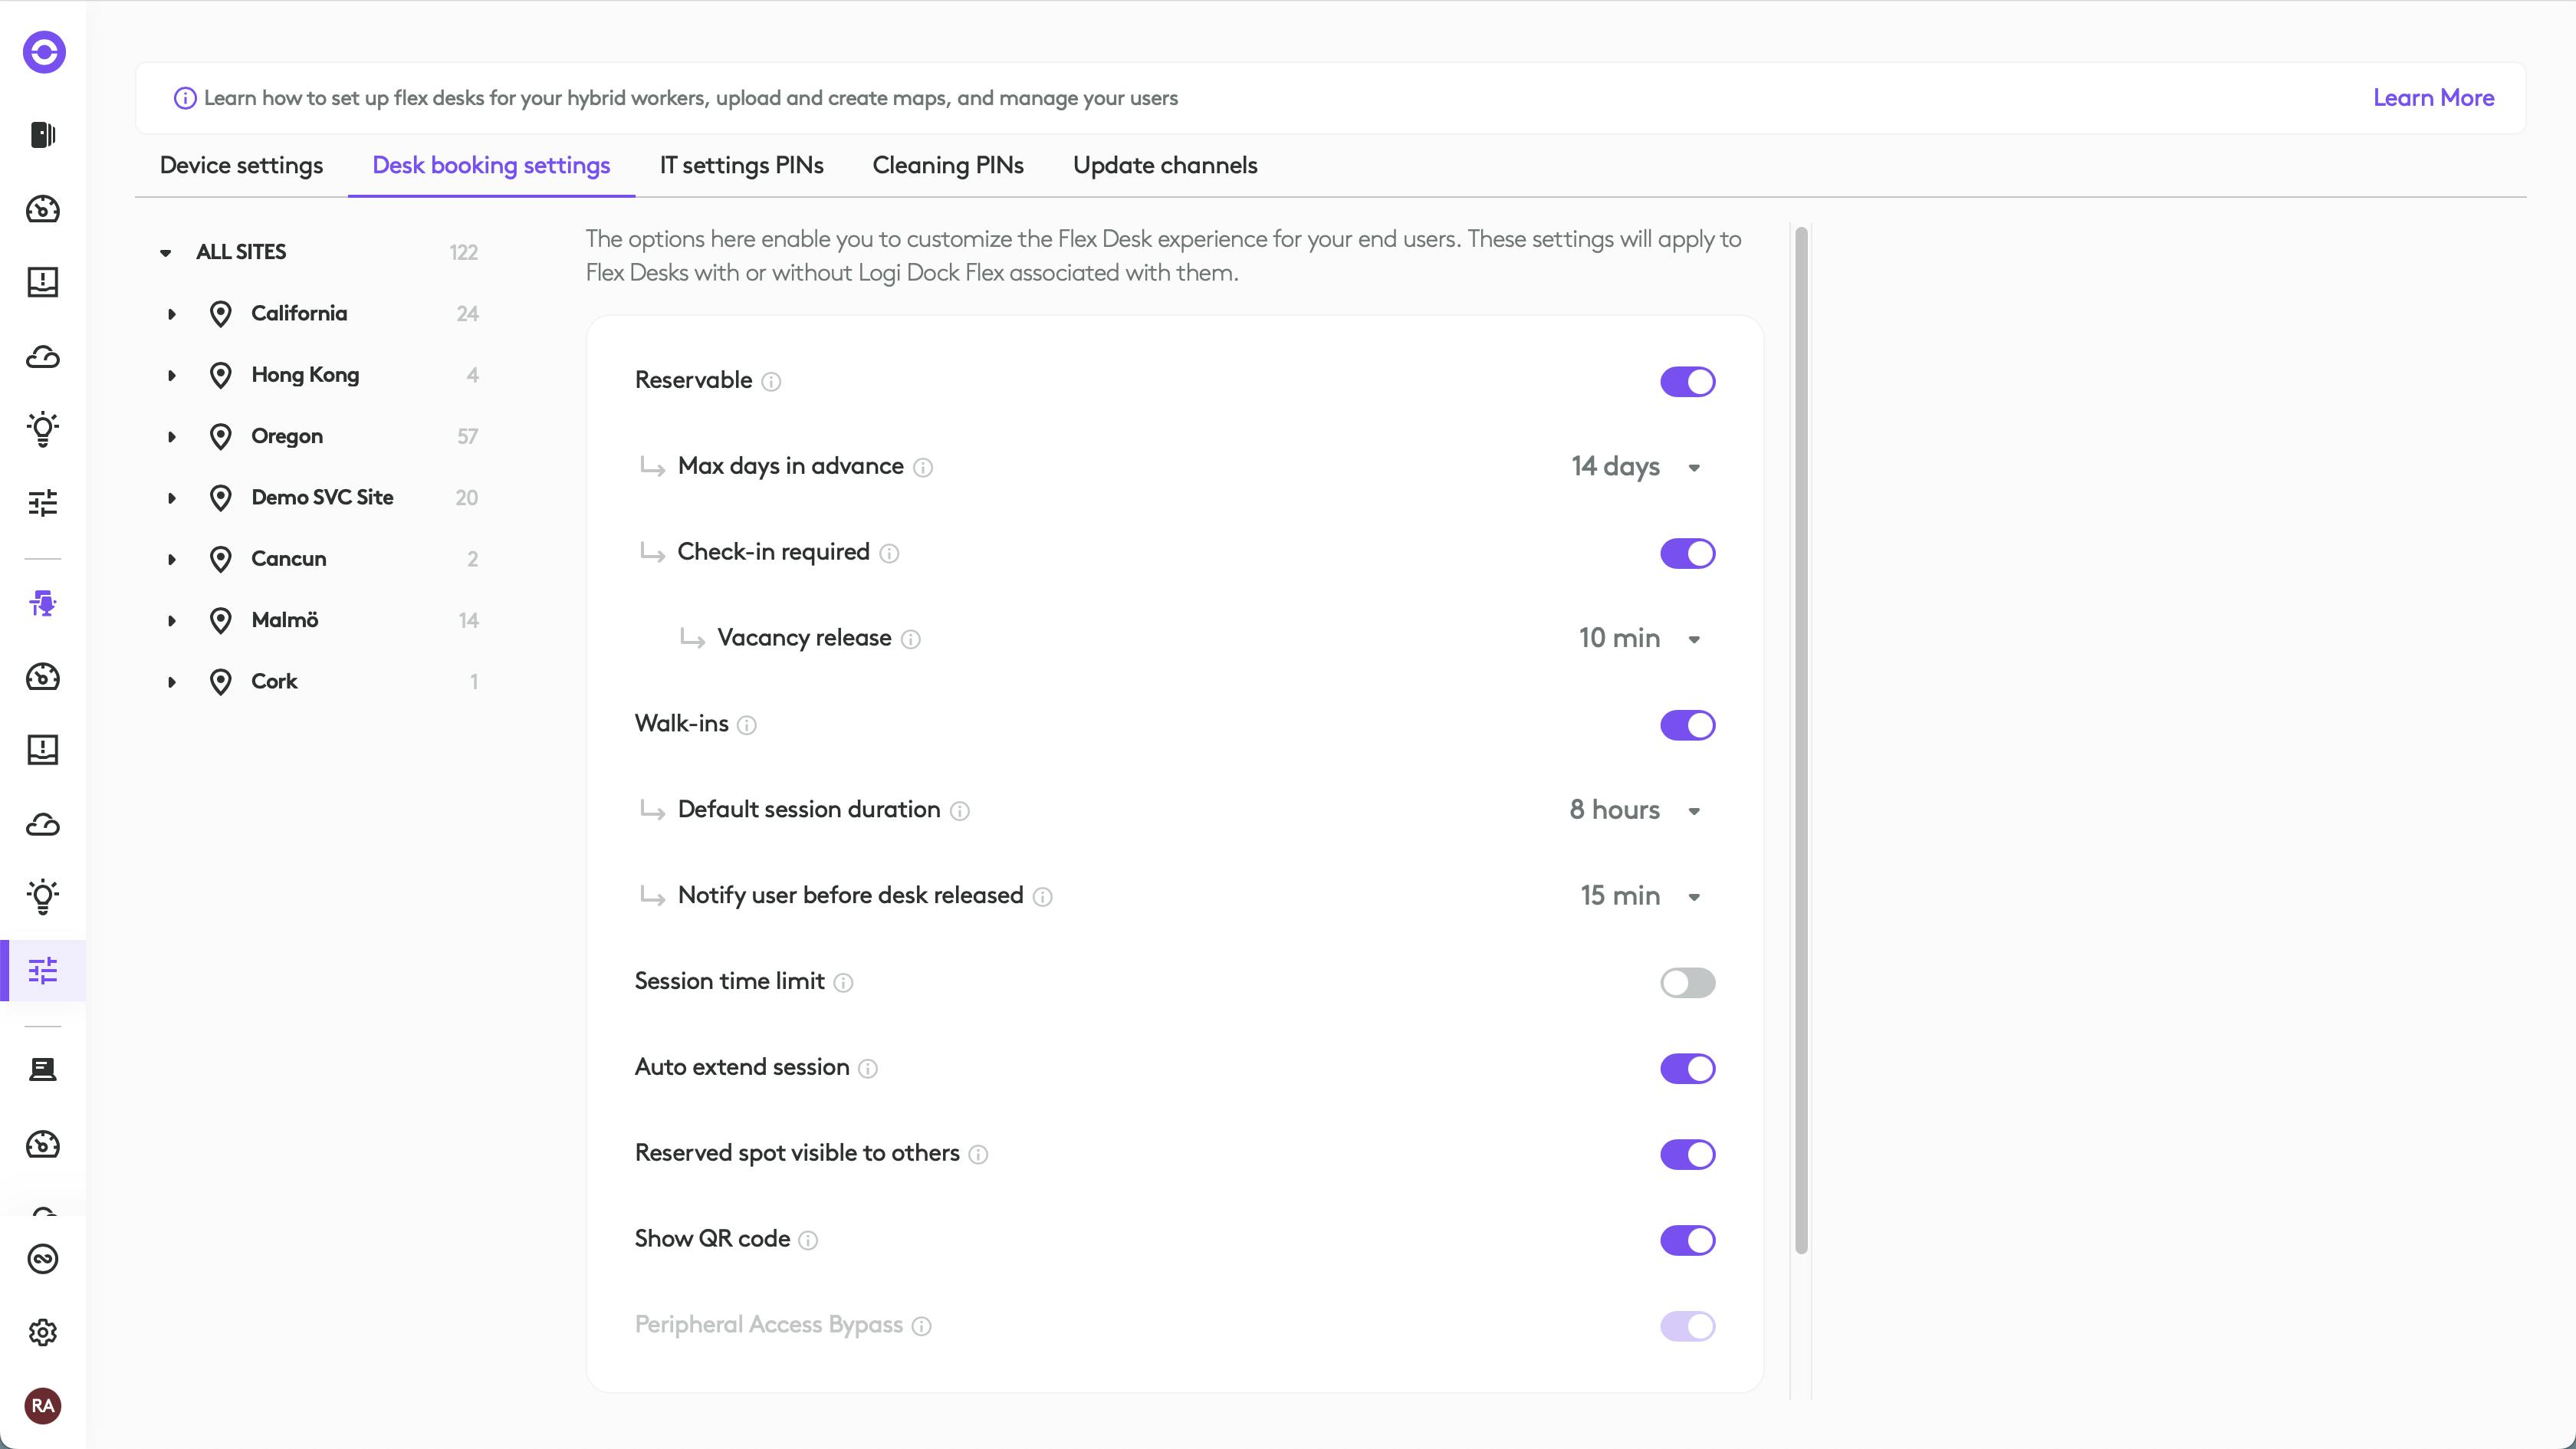Click info icon beside Show QR code
This screenshot has width=2576, height=1449.
[809, 1240]
